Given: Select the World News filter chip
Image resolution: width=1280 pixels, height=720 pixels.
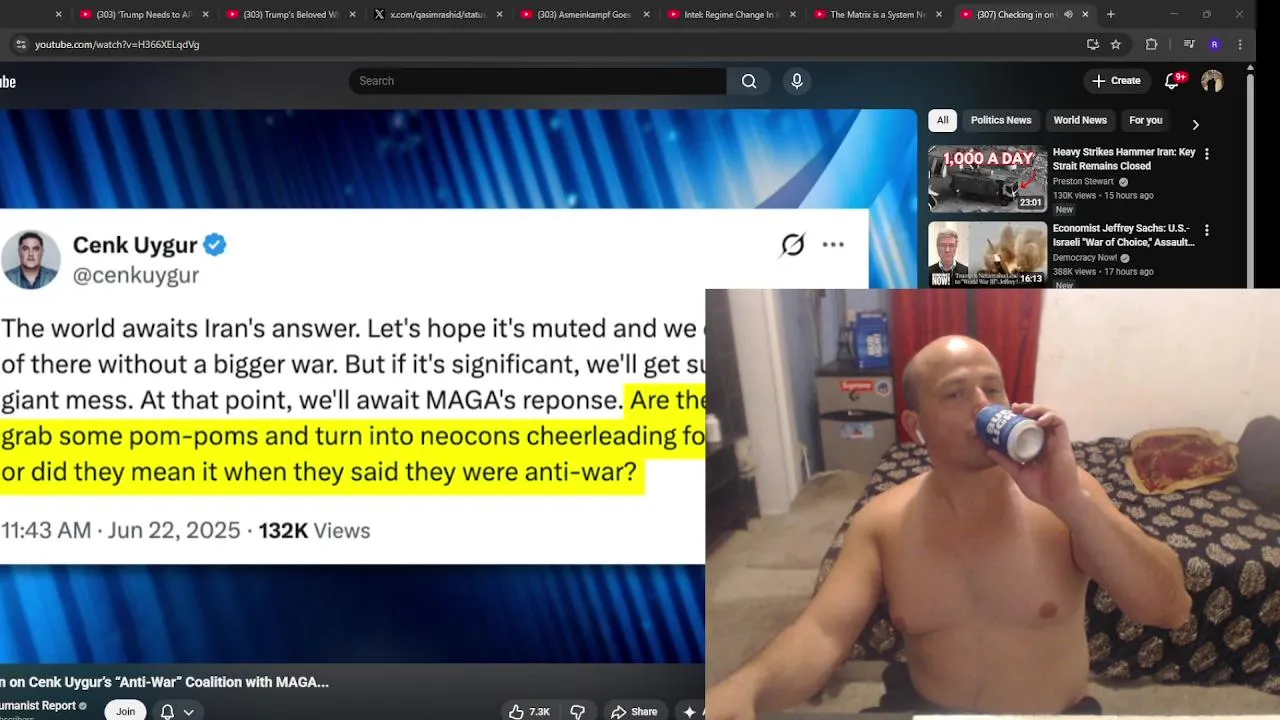Looking at the screenshot, I should pyautogui.click(x=1080, y=120).
